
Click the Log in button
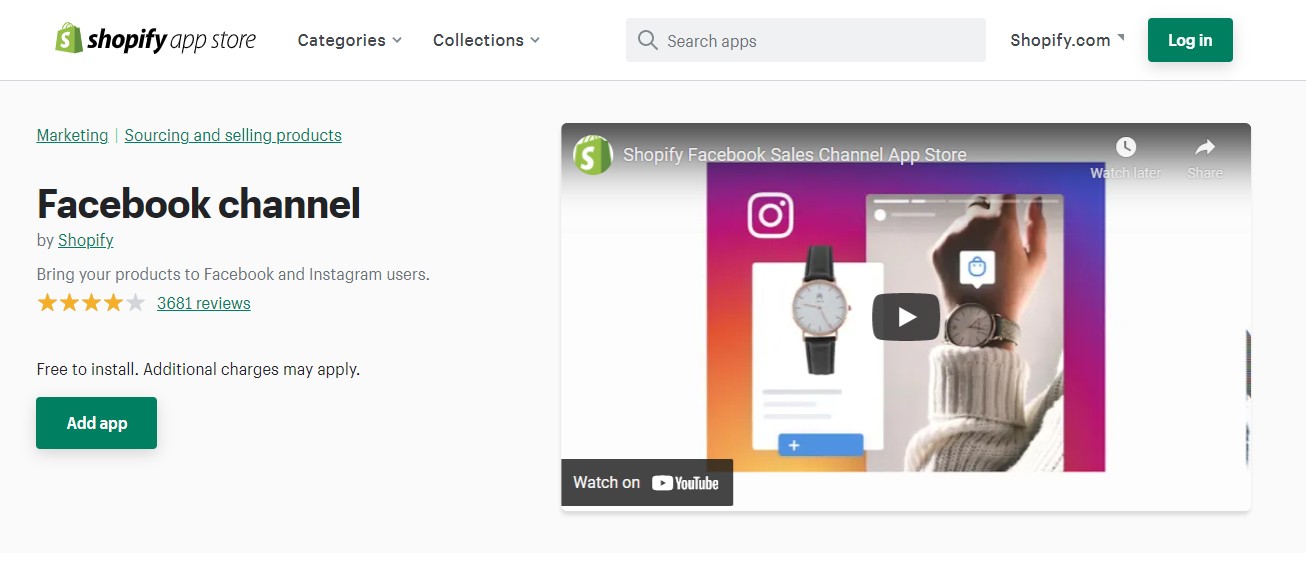(x=1190, y=40)
